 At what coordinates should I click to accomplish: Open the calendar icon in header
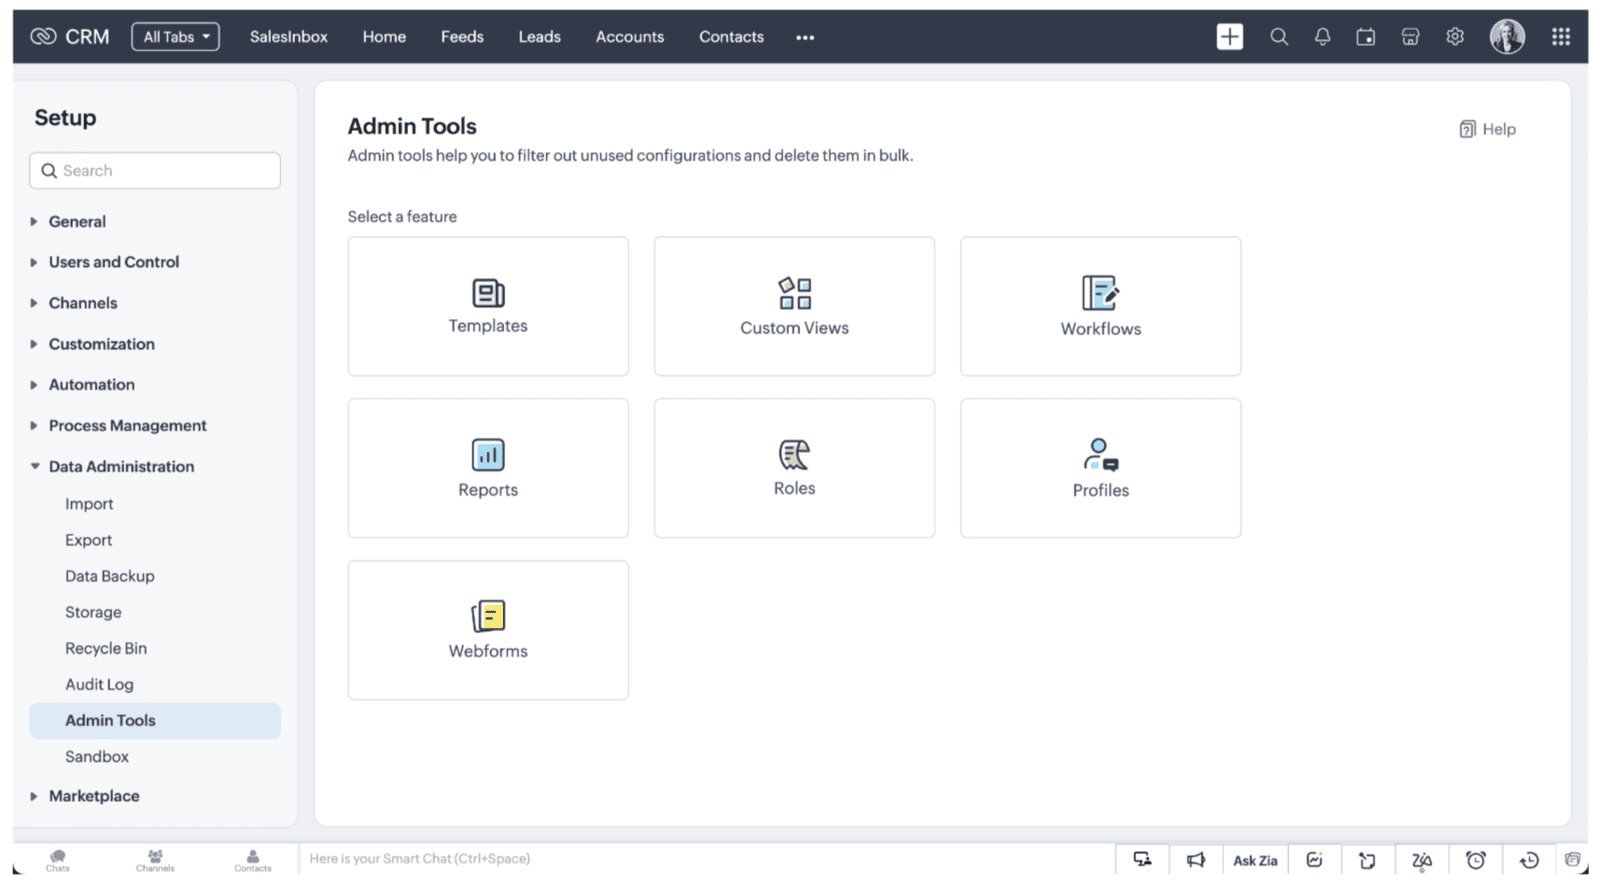pyautogui.click(x=1365, y=37)
